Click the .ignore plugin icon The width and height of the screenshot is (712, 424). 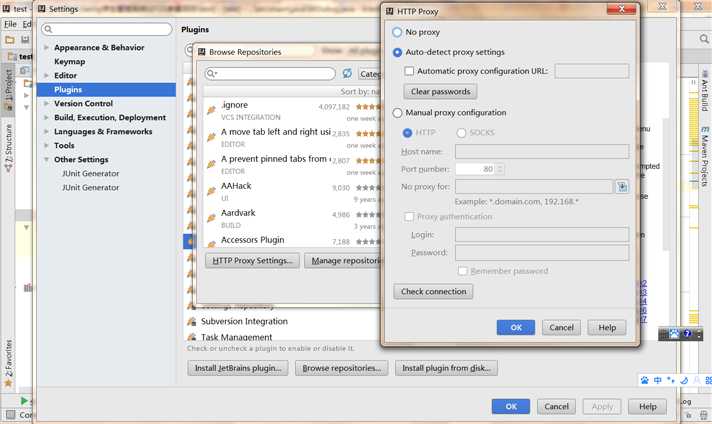click(x=211, y=110)
